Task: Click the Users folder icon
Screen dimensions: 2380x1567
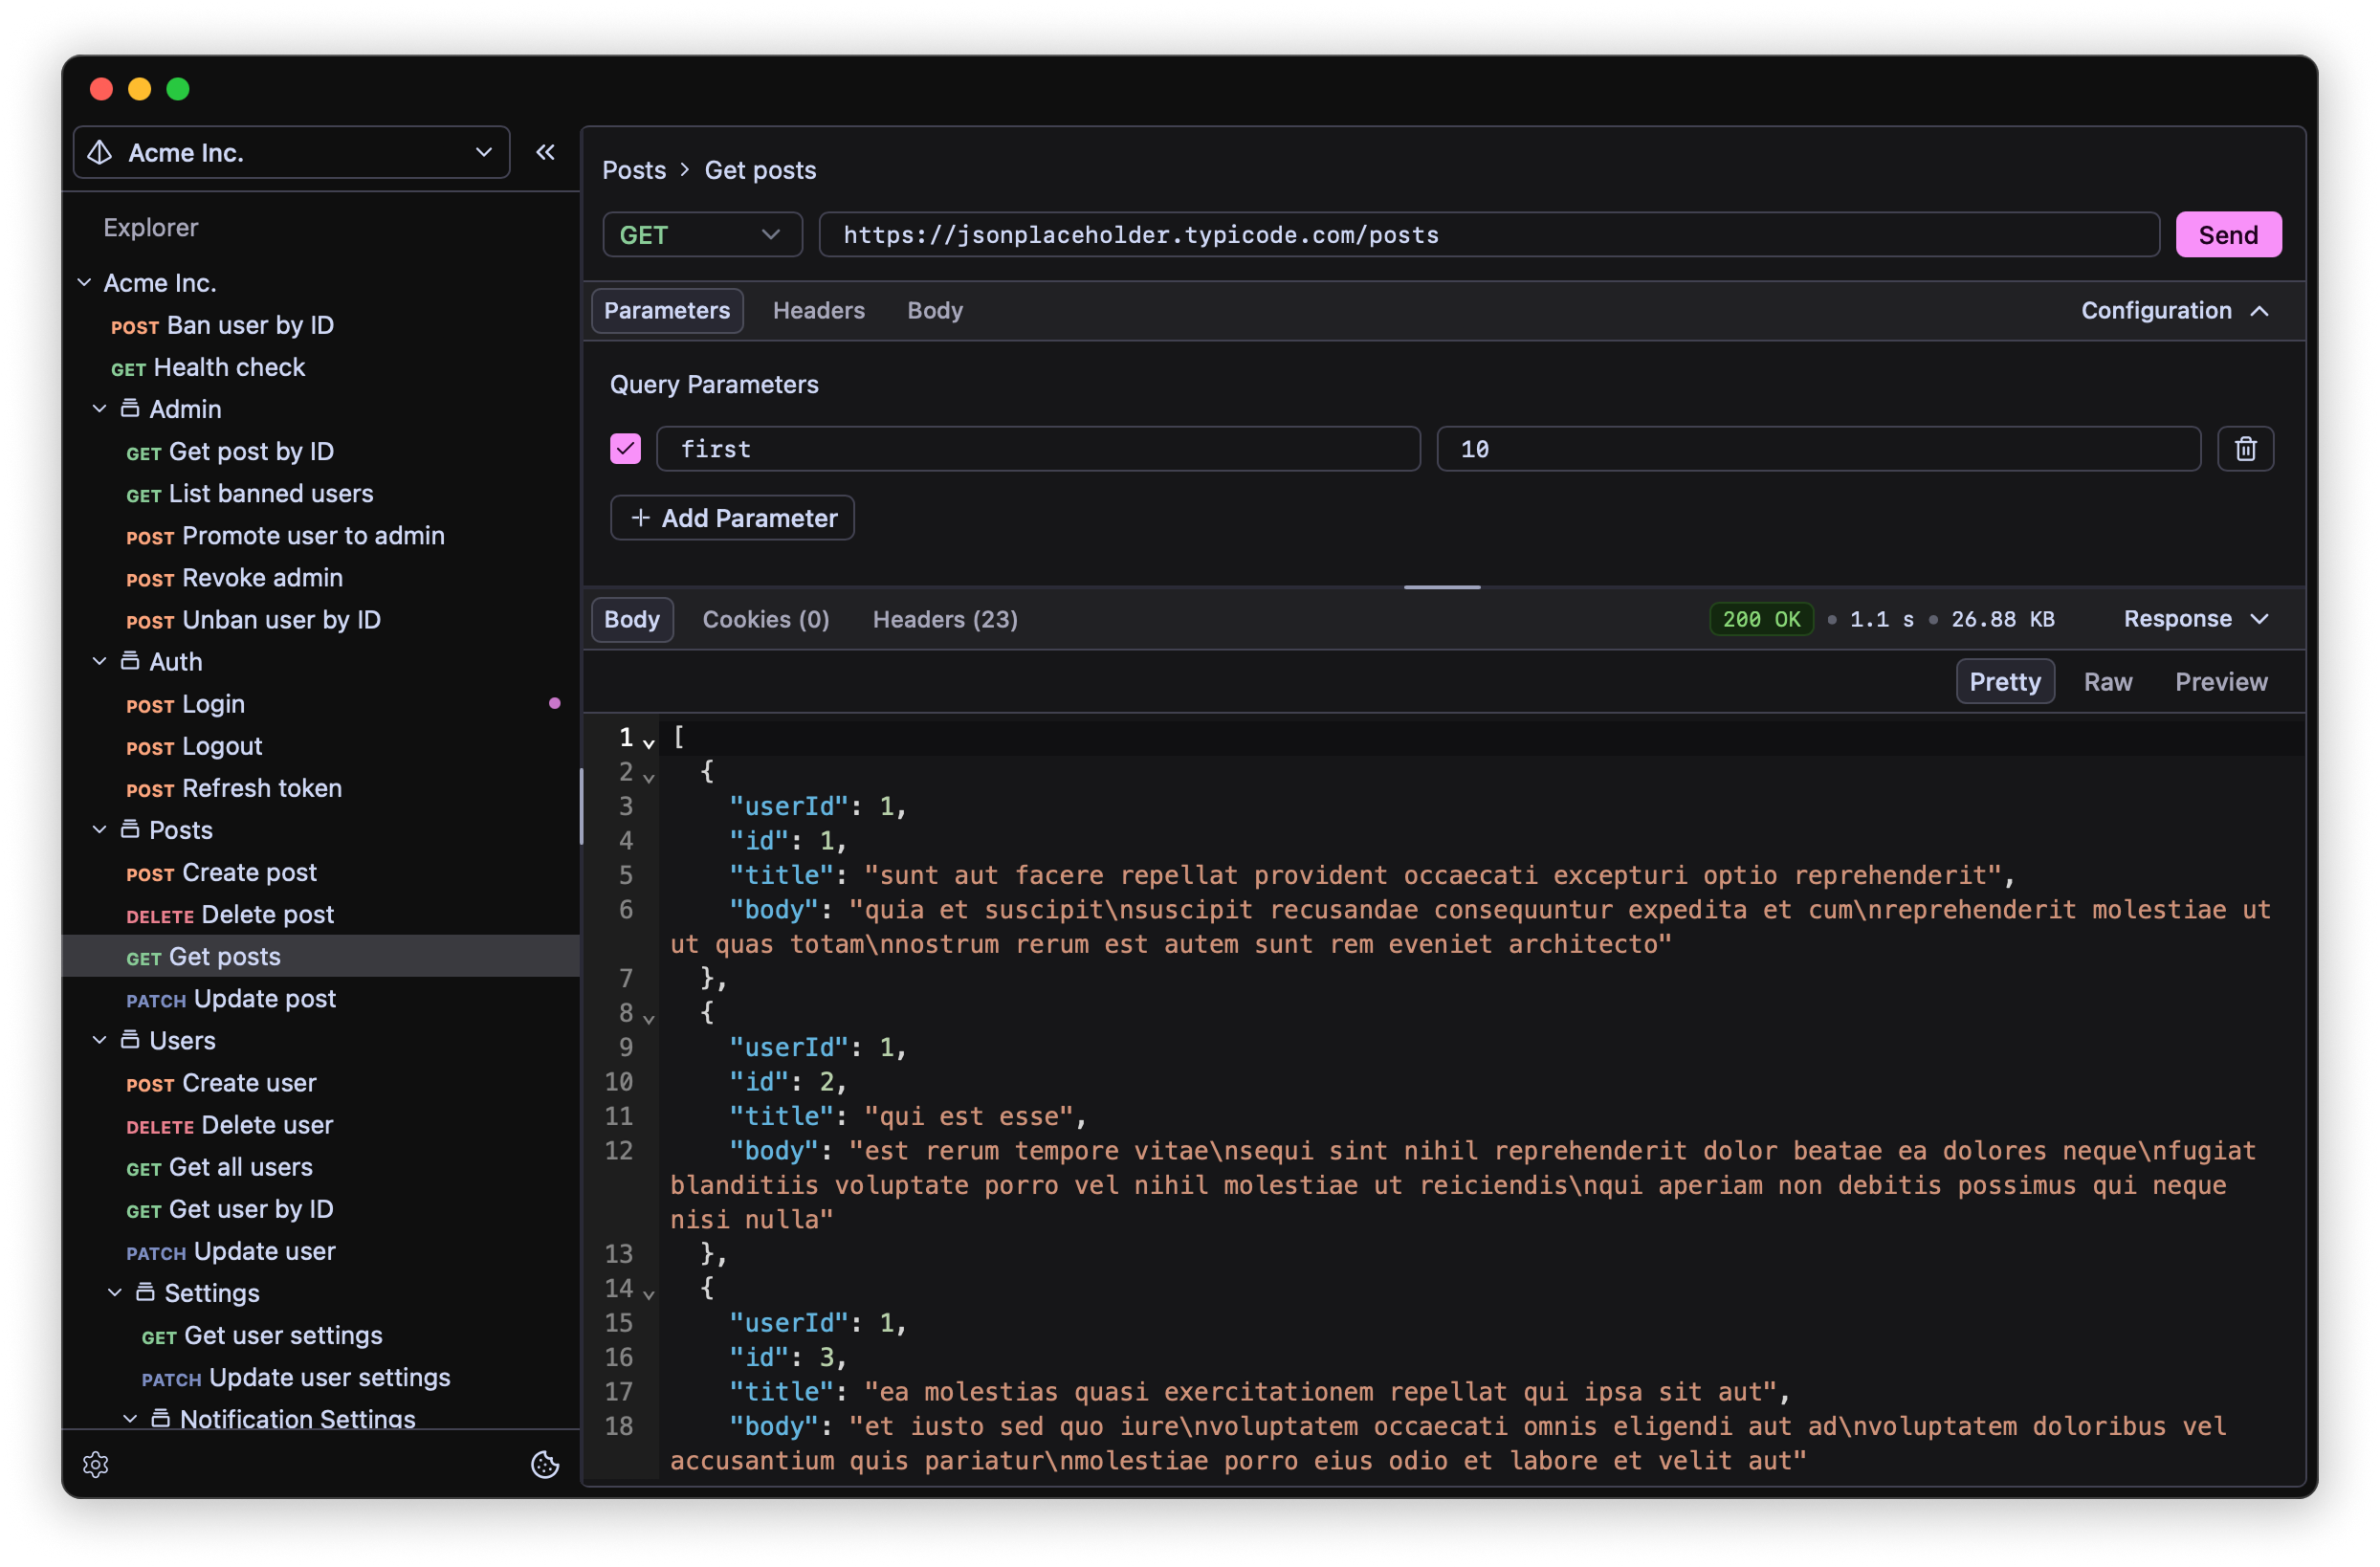Action: [130, 1040]
